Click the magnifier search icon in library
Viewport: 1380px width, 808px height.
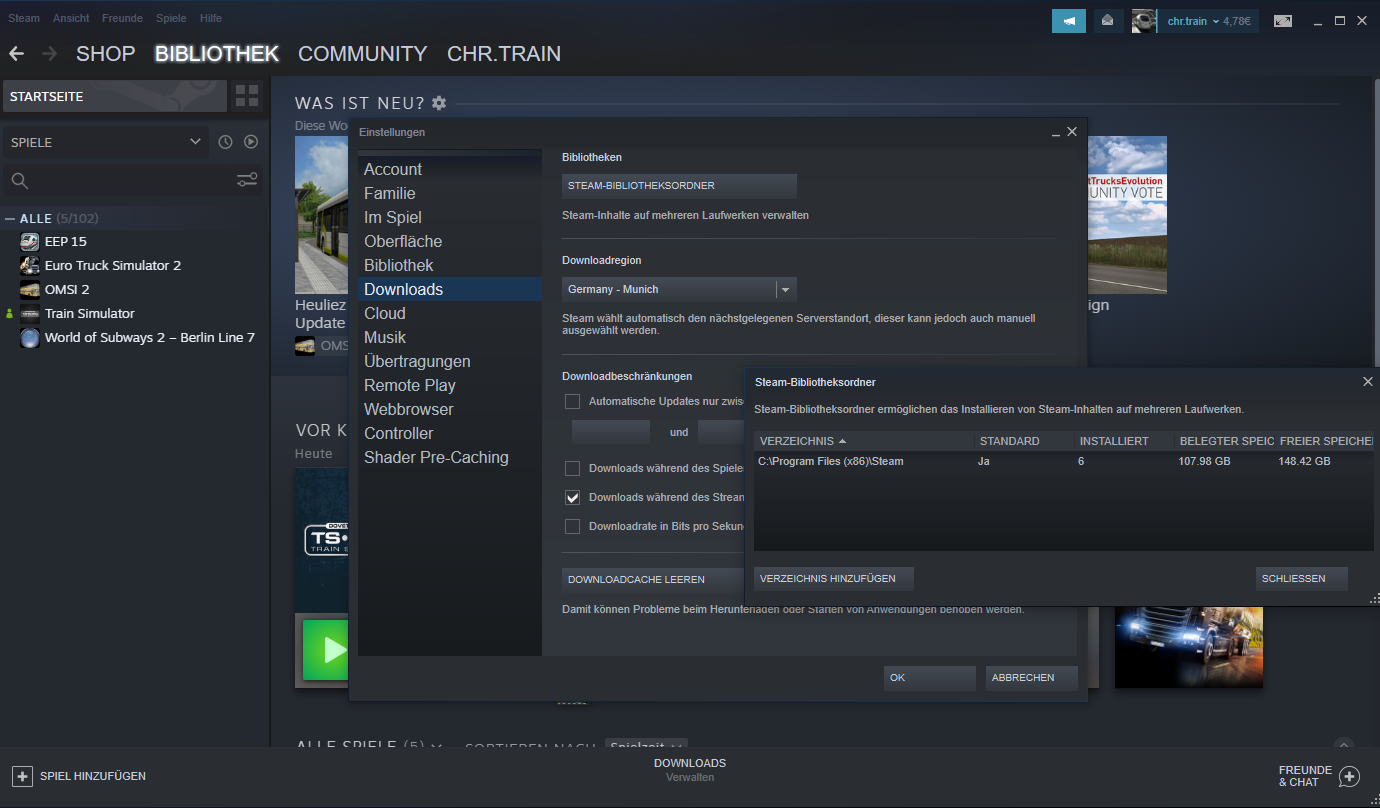tap(20, 181)
